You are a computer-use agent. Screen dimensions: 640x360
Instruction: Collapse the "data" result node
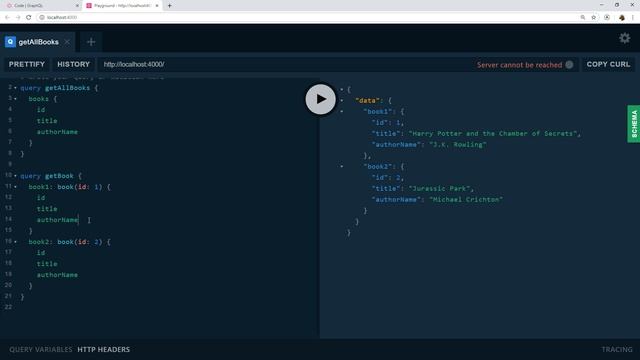pos(342,100)
